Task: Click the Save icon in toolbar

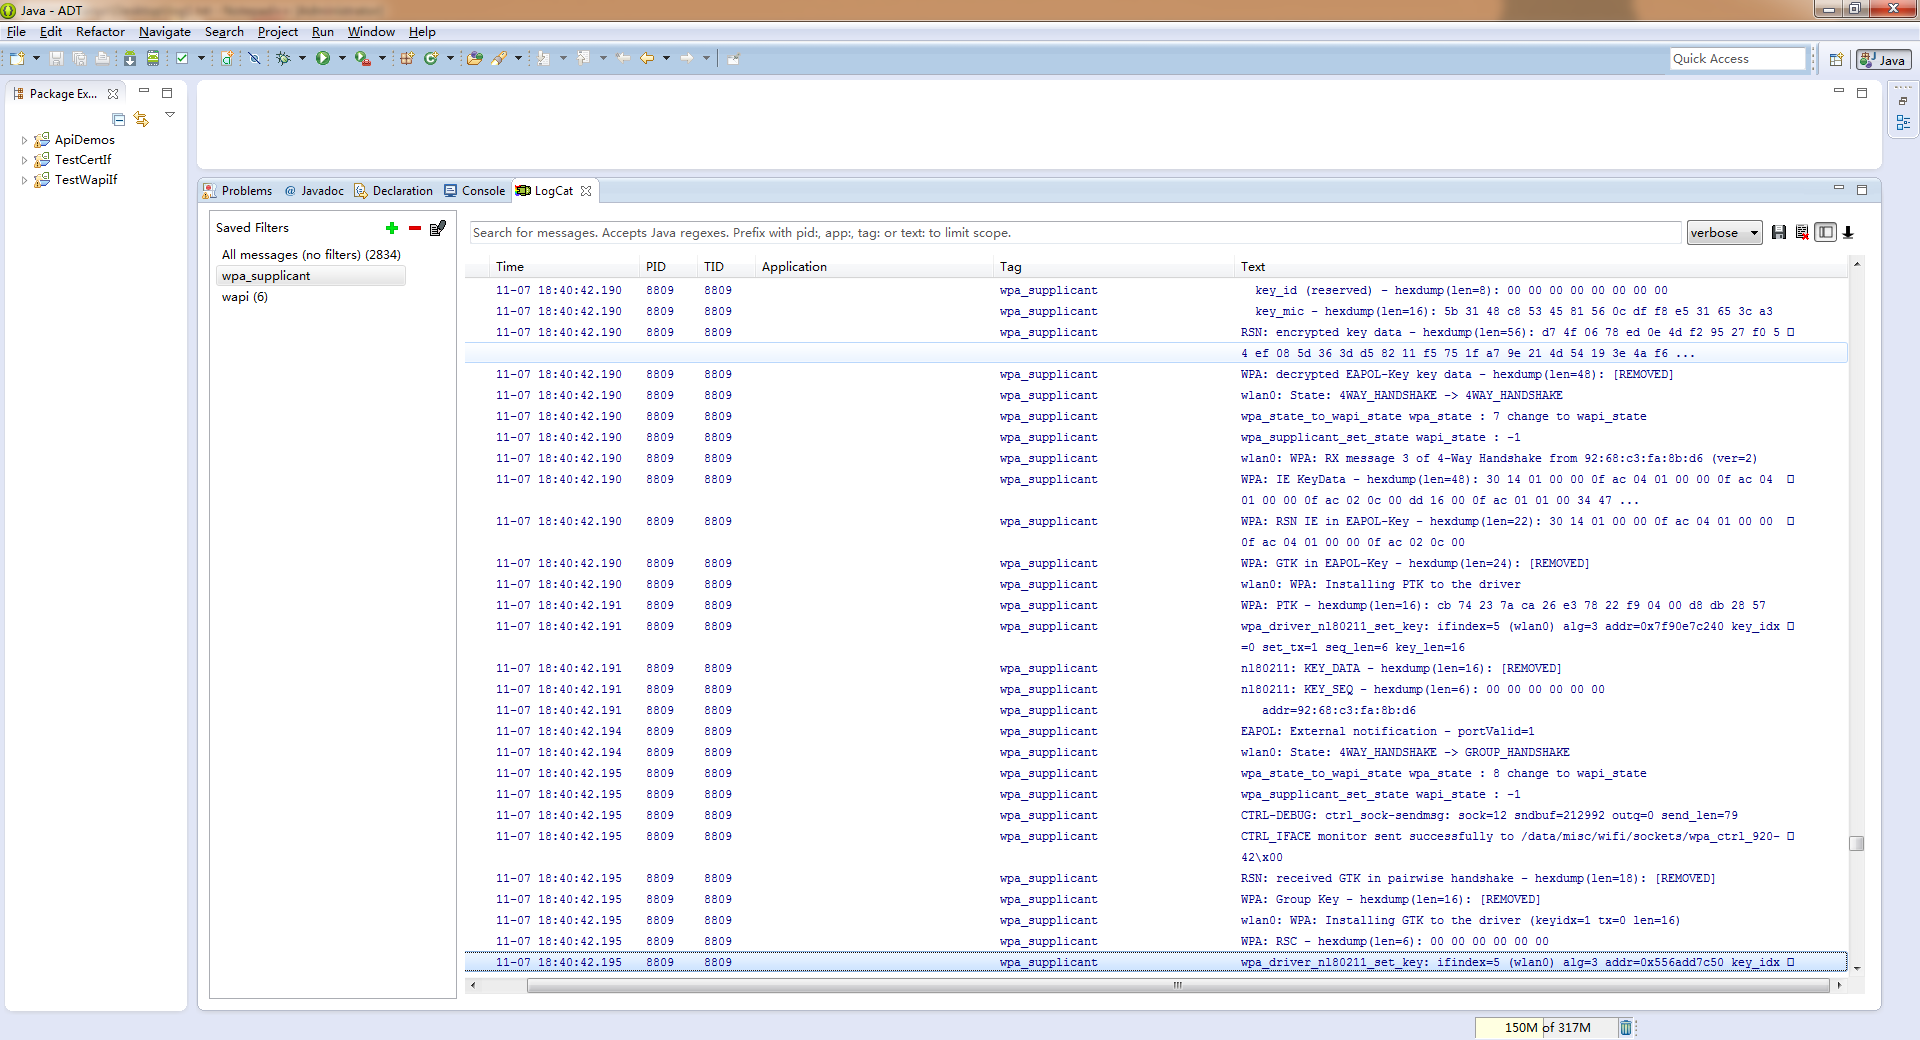Action: click(56, 59)
